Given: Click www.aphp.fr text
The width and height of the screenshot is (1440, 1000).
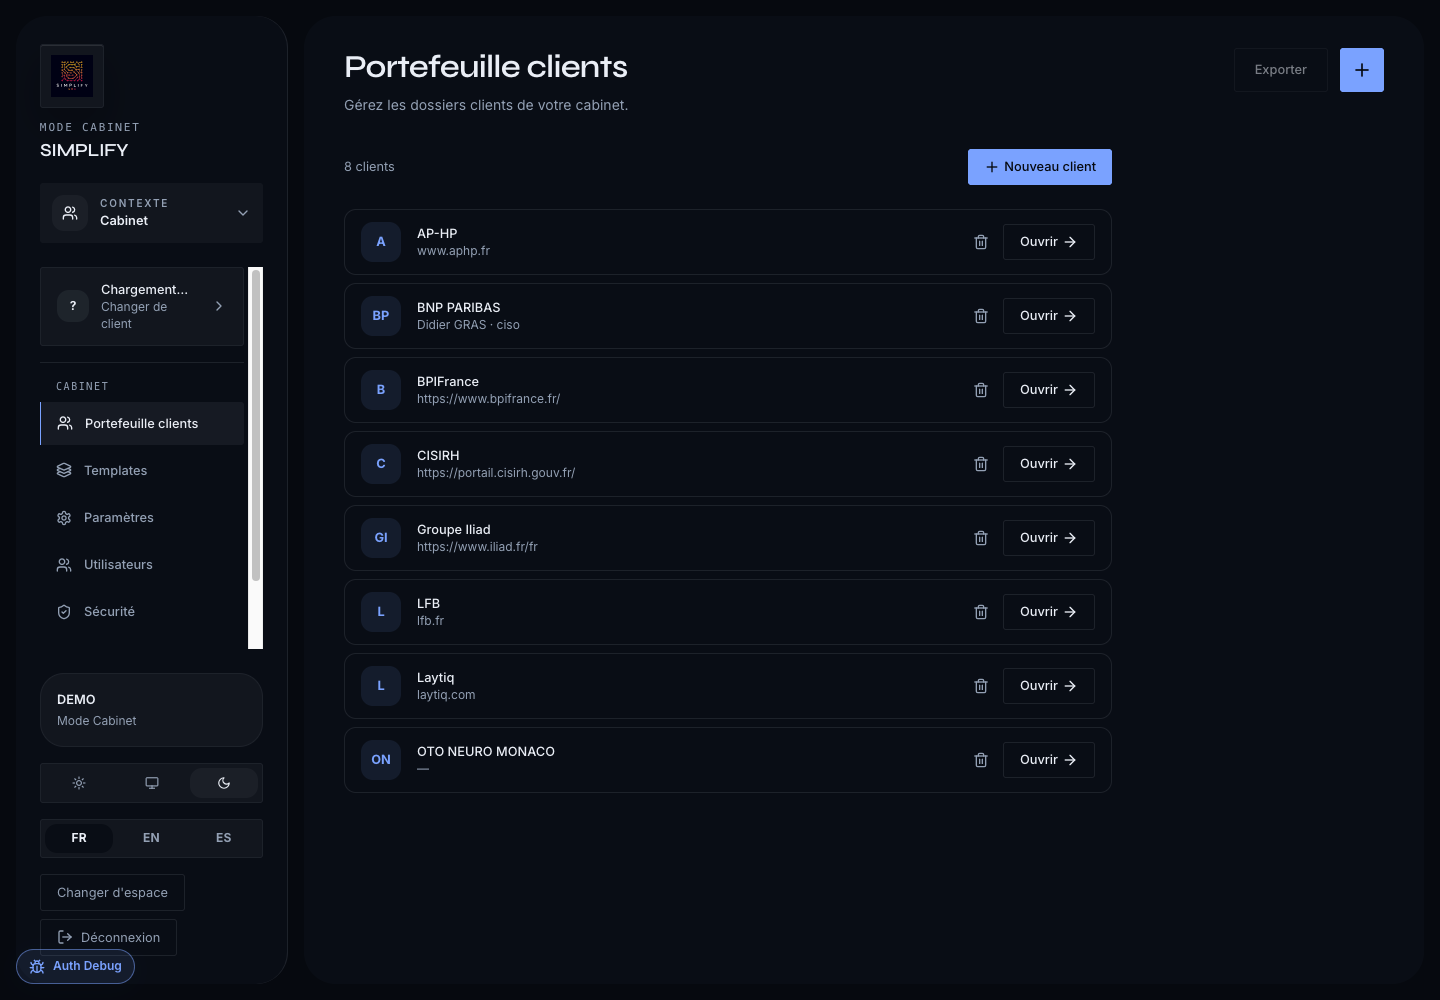Looking at the screenshot, I should [x=453, y=251].
